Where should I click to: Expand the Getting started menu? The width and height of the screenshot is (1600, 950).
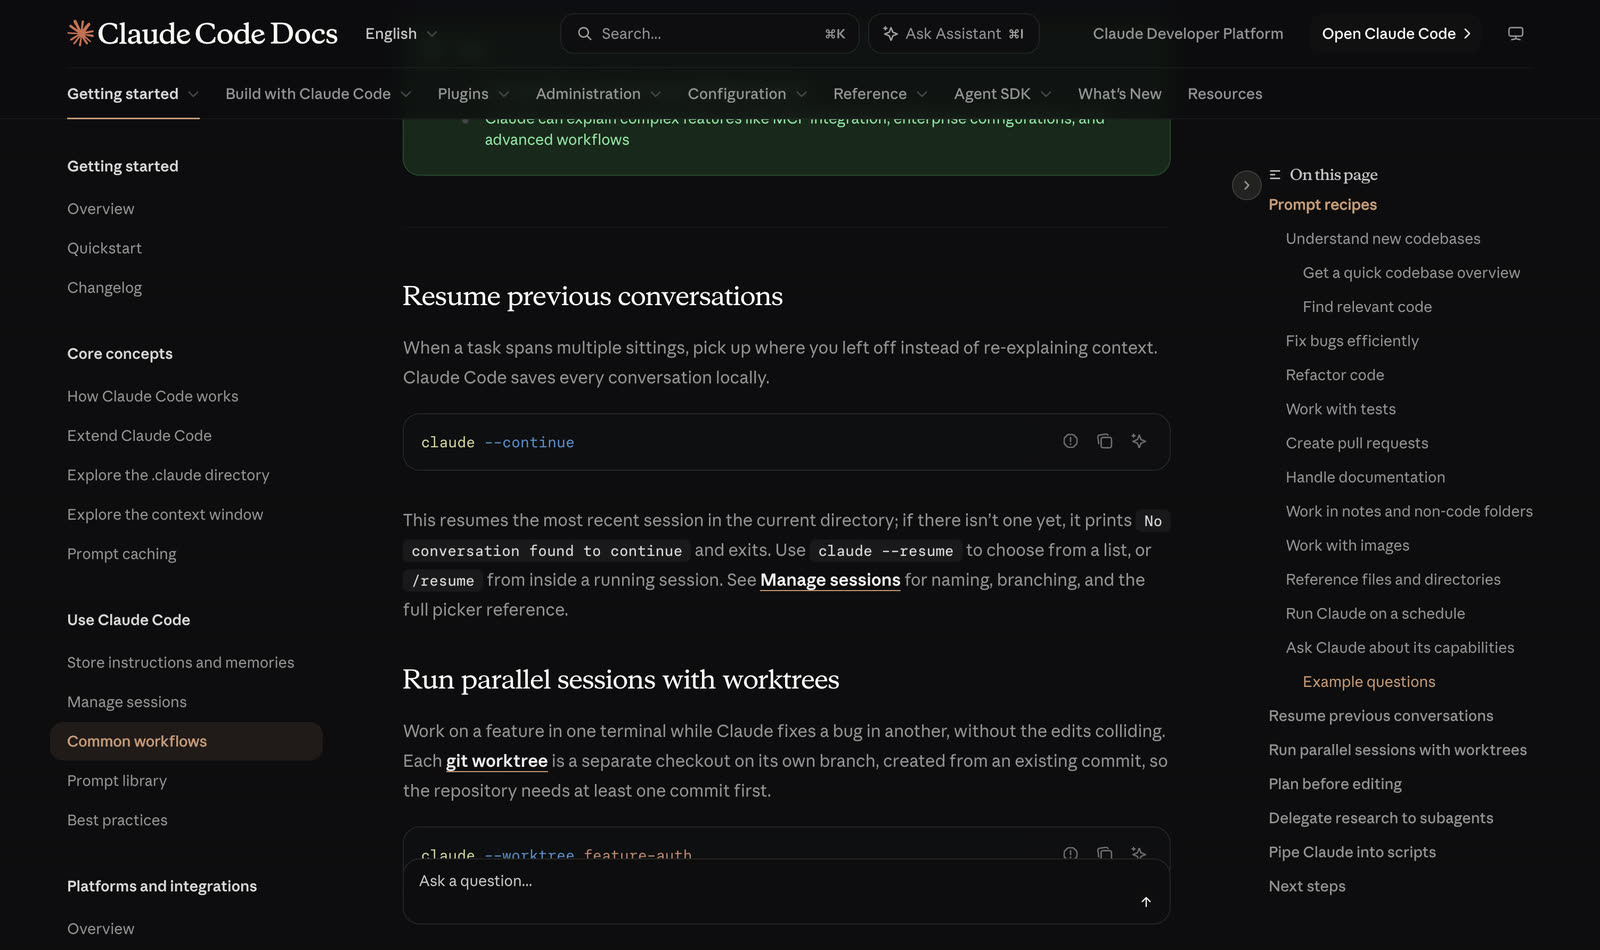133,94
